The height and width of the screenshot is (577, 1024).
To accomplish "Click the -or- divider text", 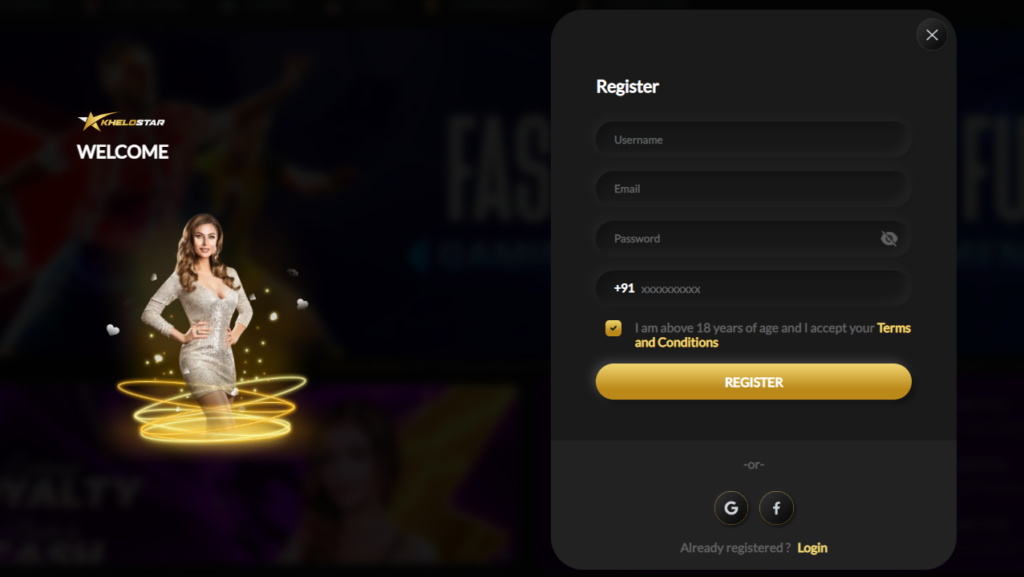I will click(x=753, y=465).
